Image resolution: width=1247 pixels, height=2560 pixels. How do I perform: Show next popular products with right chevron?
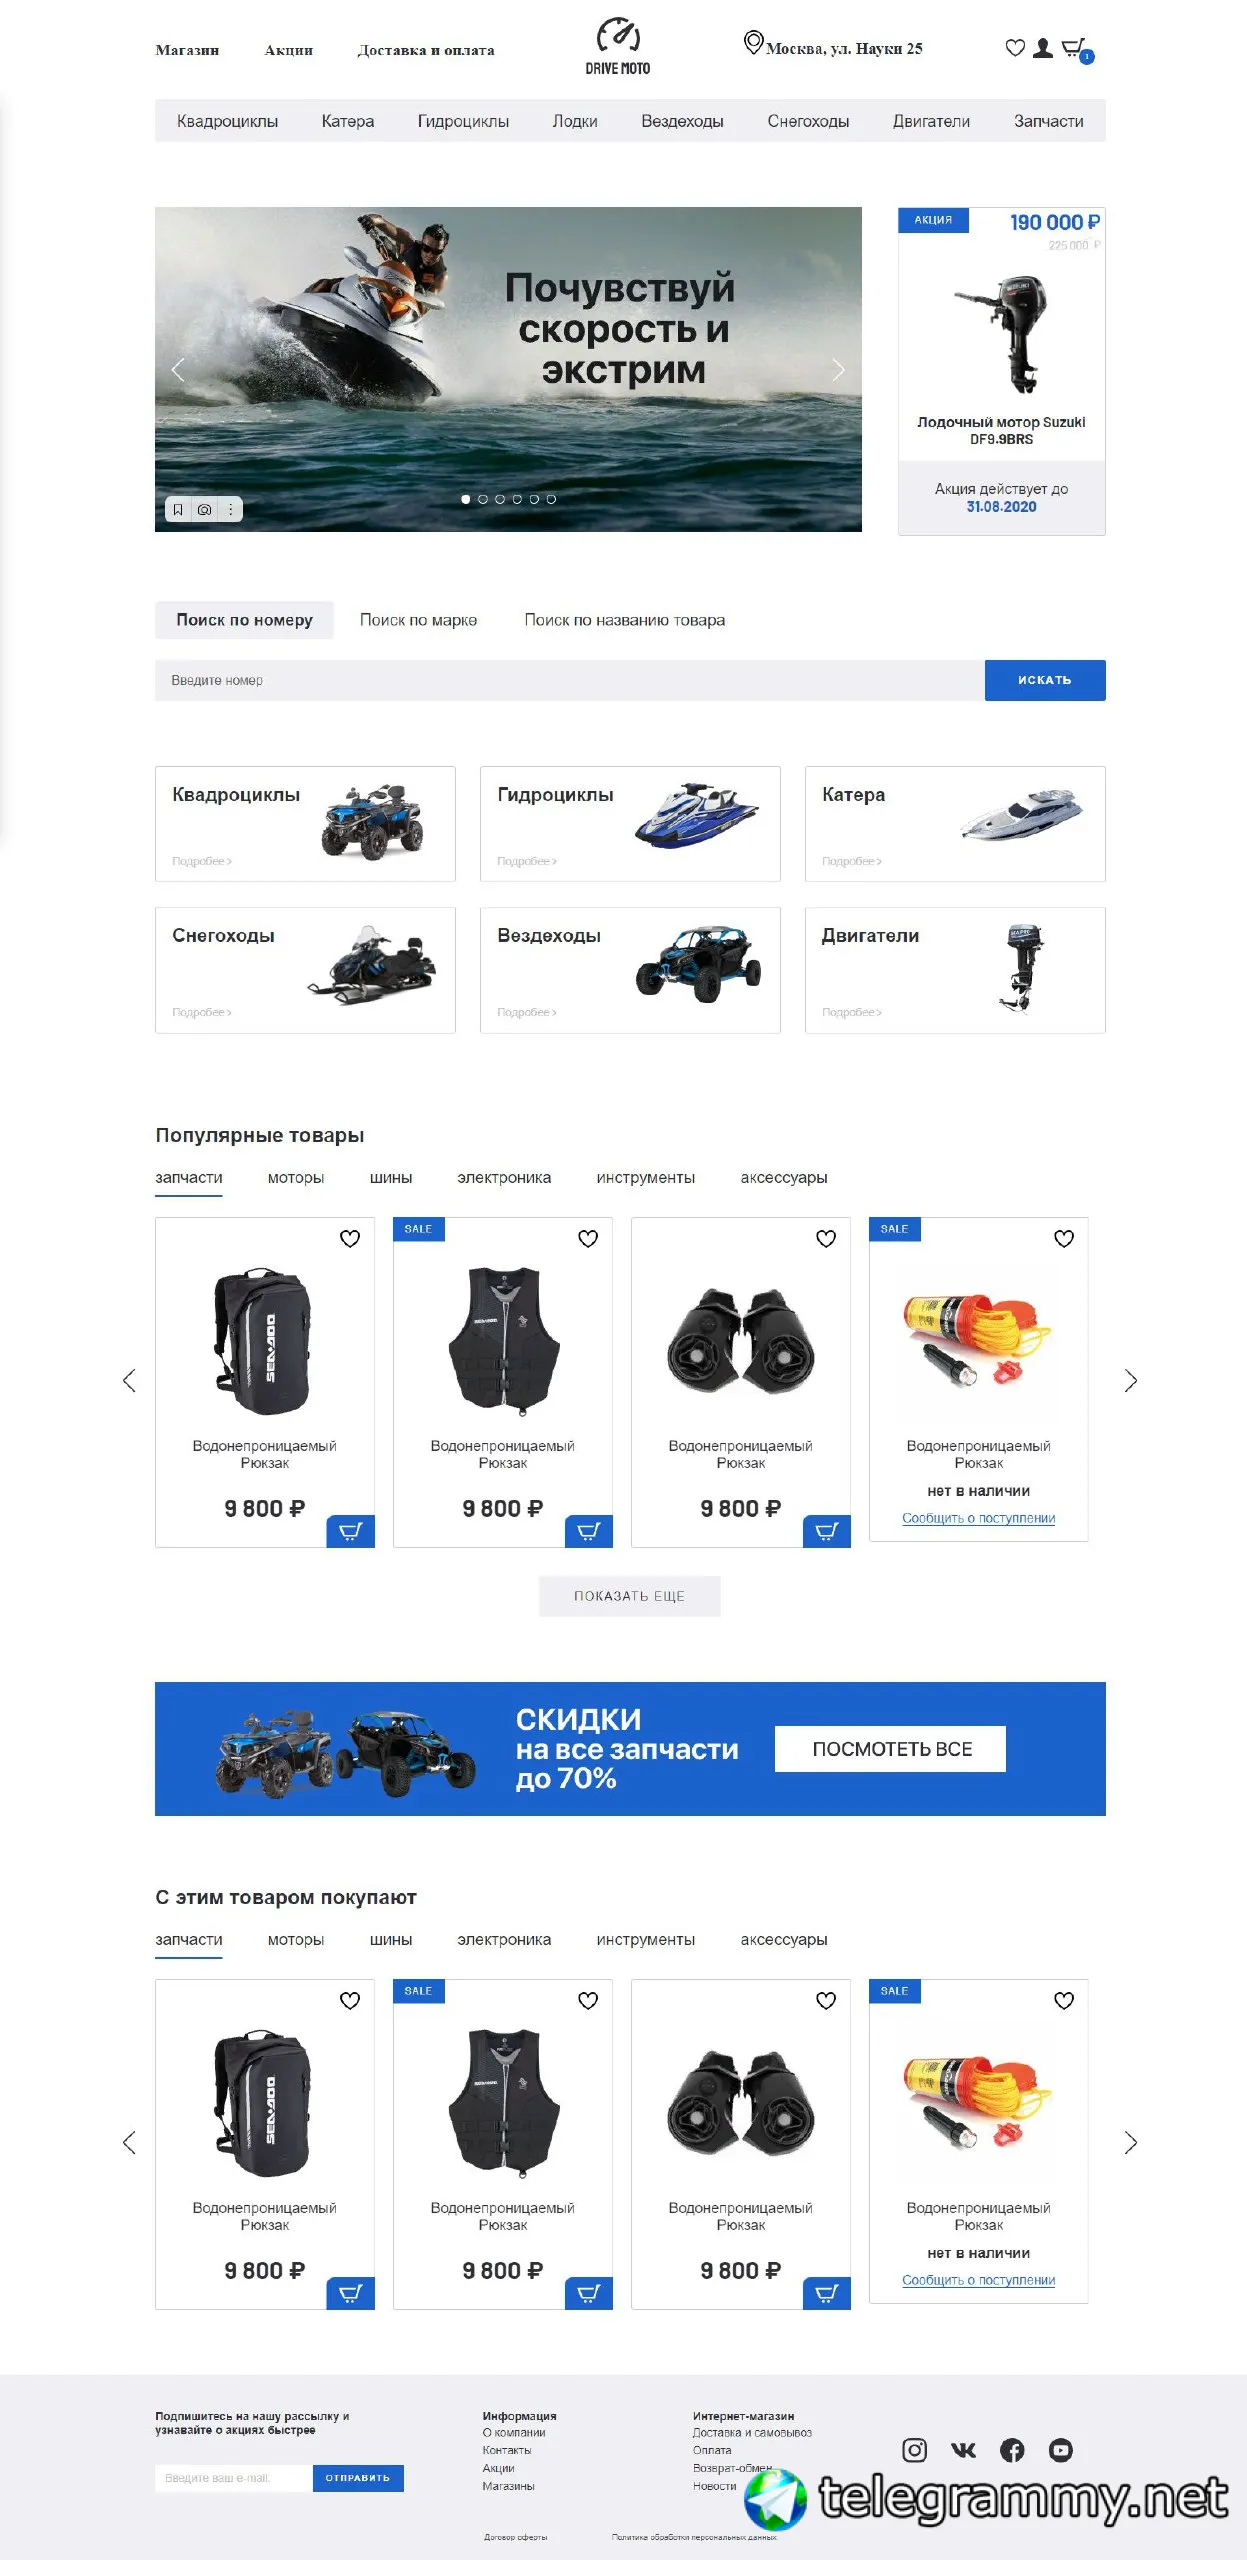(1131, 1381)
